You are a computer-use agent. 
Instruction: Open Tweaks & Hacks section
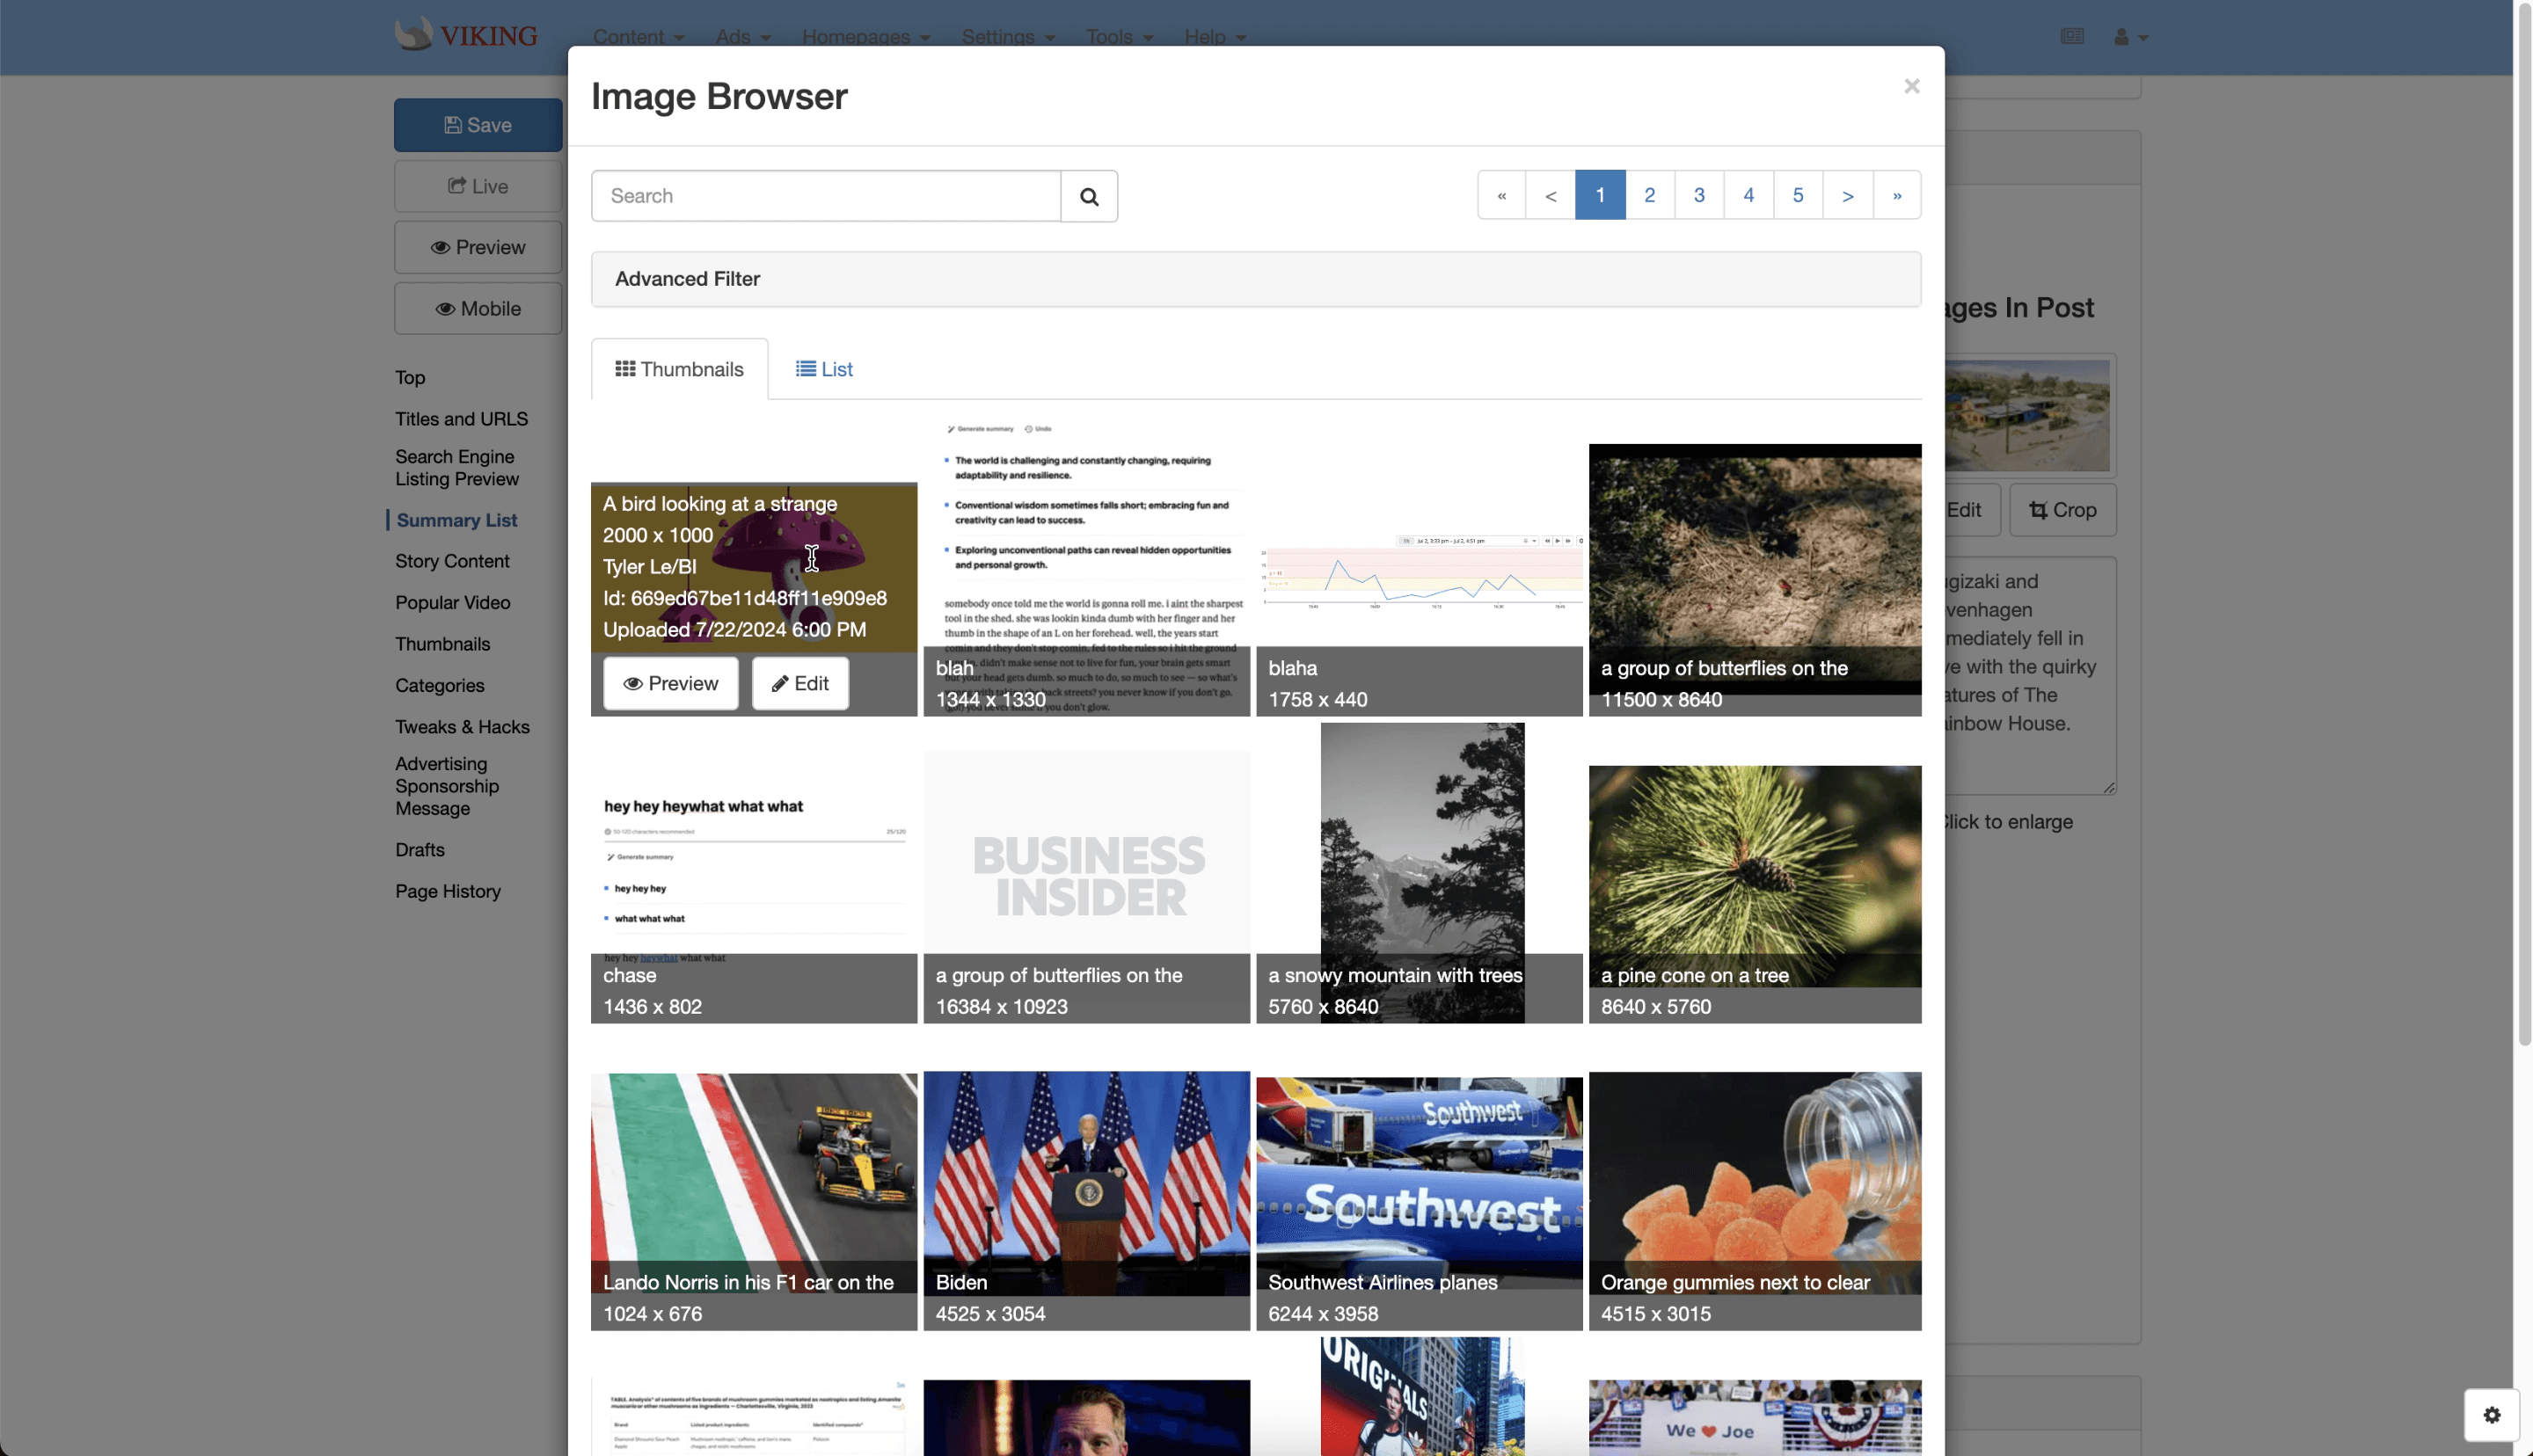pyautogui.click(x=462, y=728)
